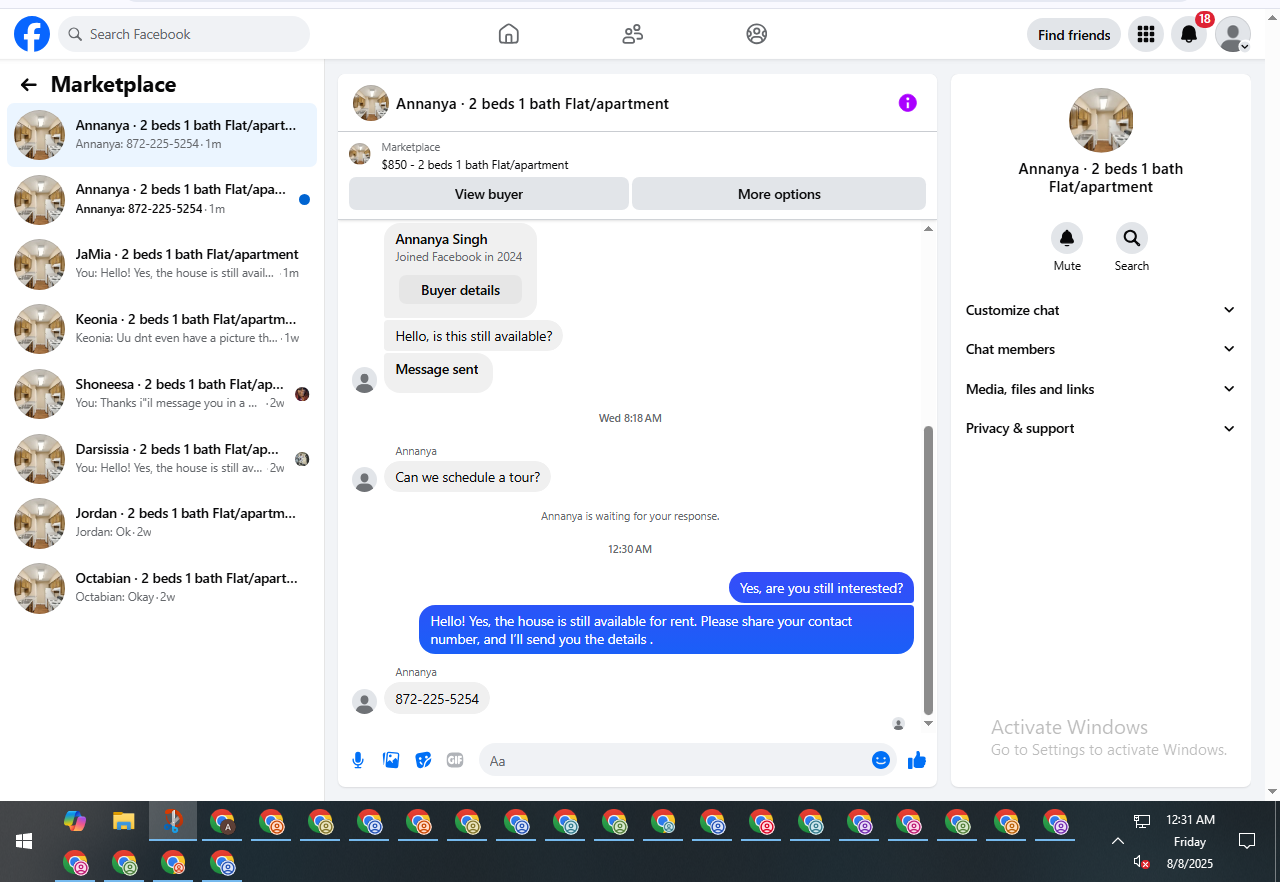Focus the Search Facebook field
1280x882 pixels.
(184, 34)
